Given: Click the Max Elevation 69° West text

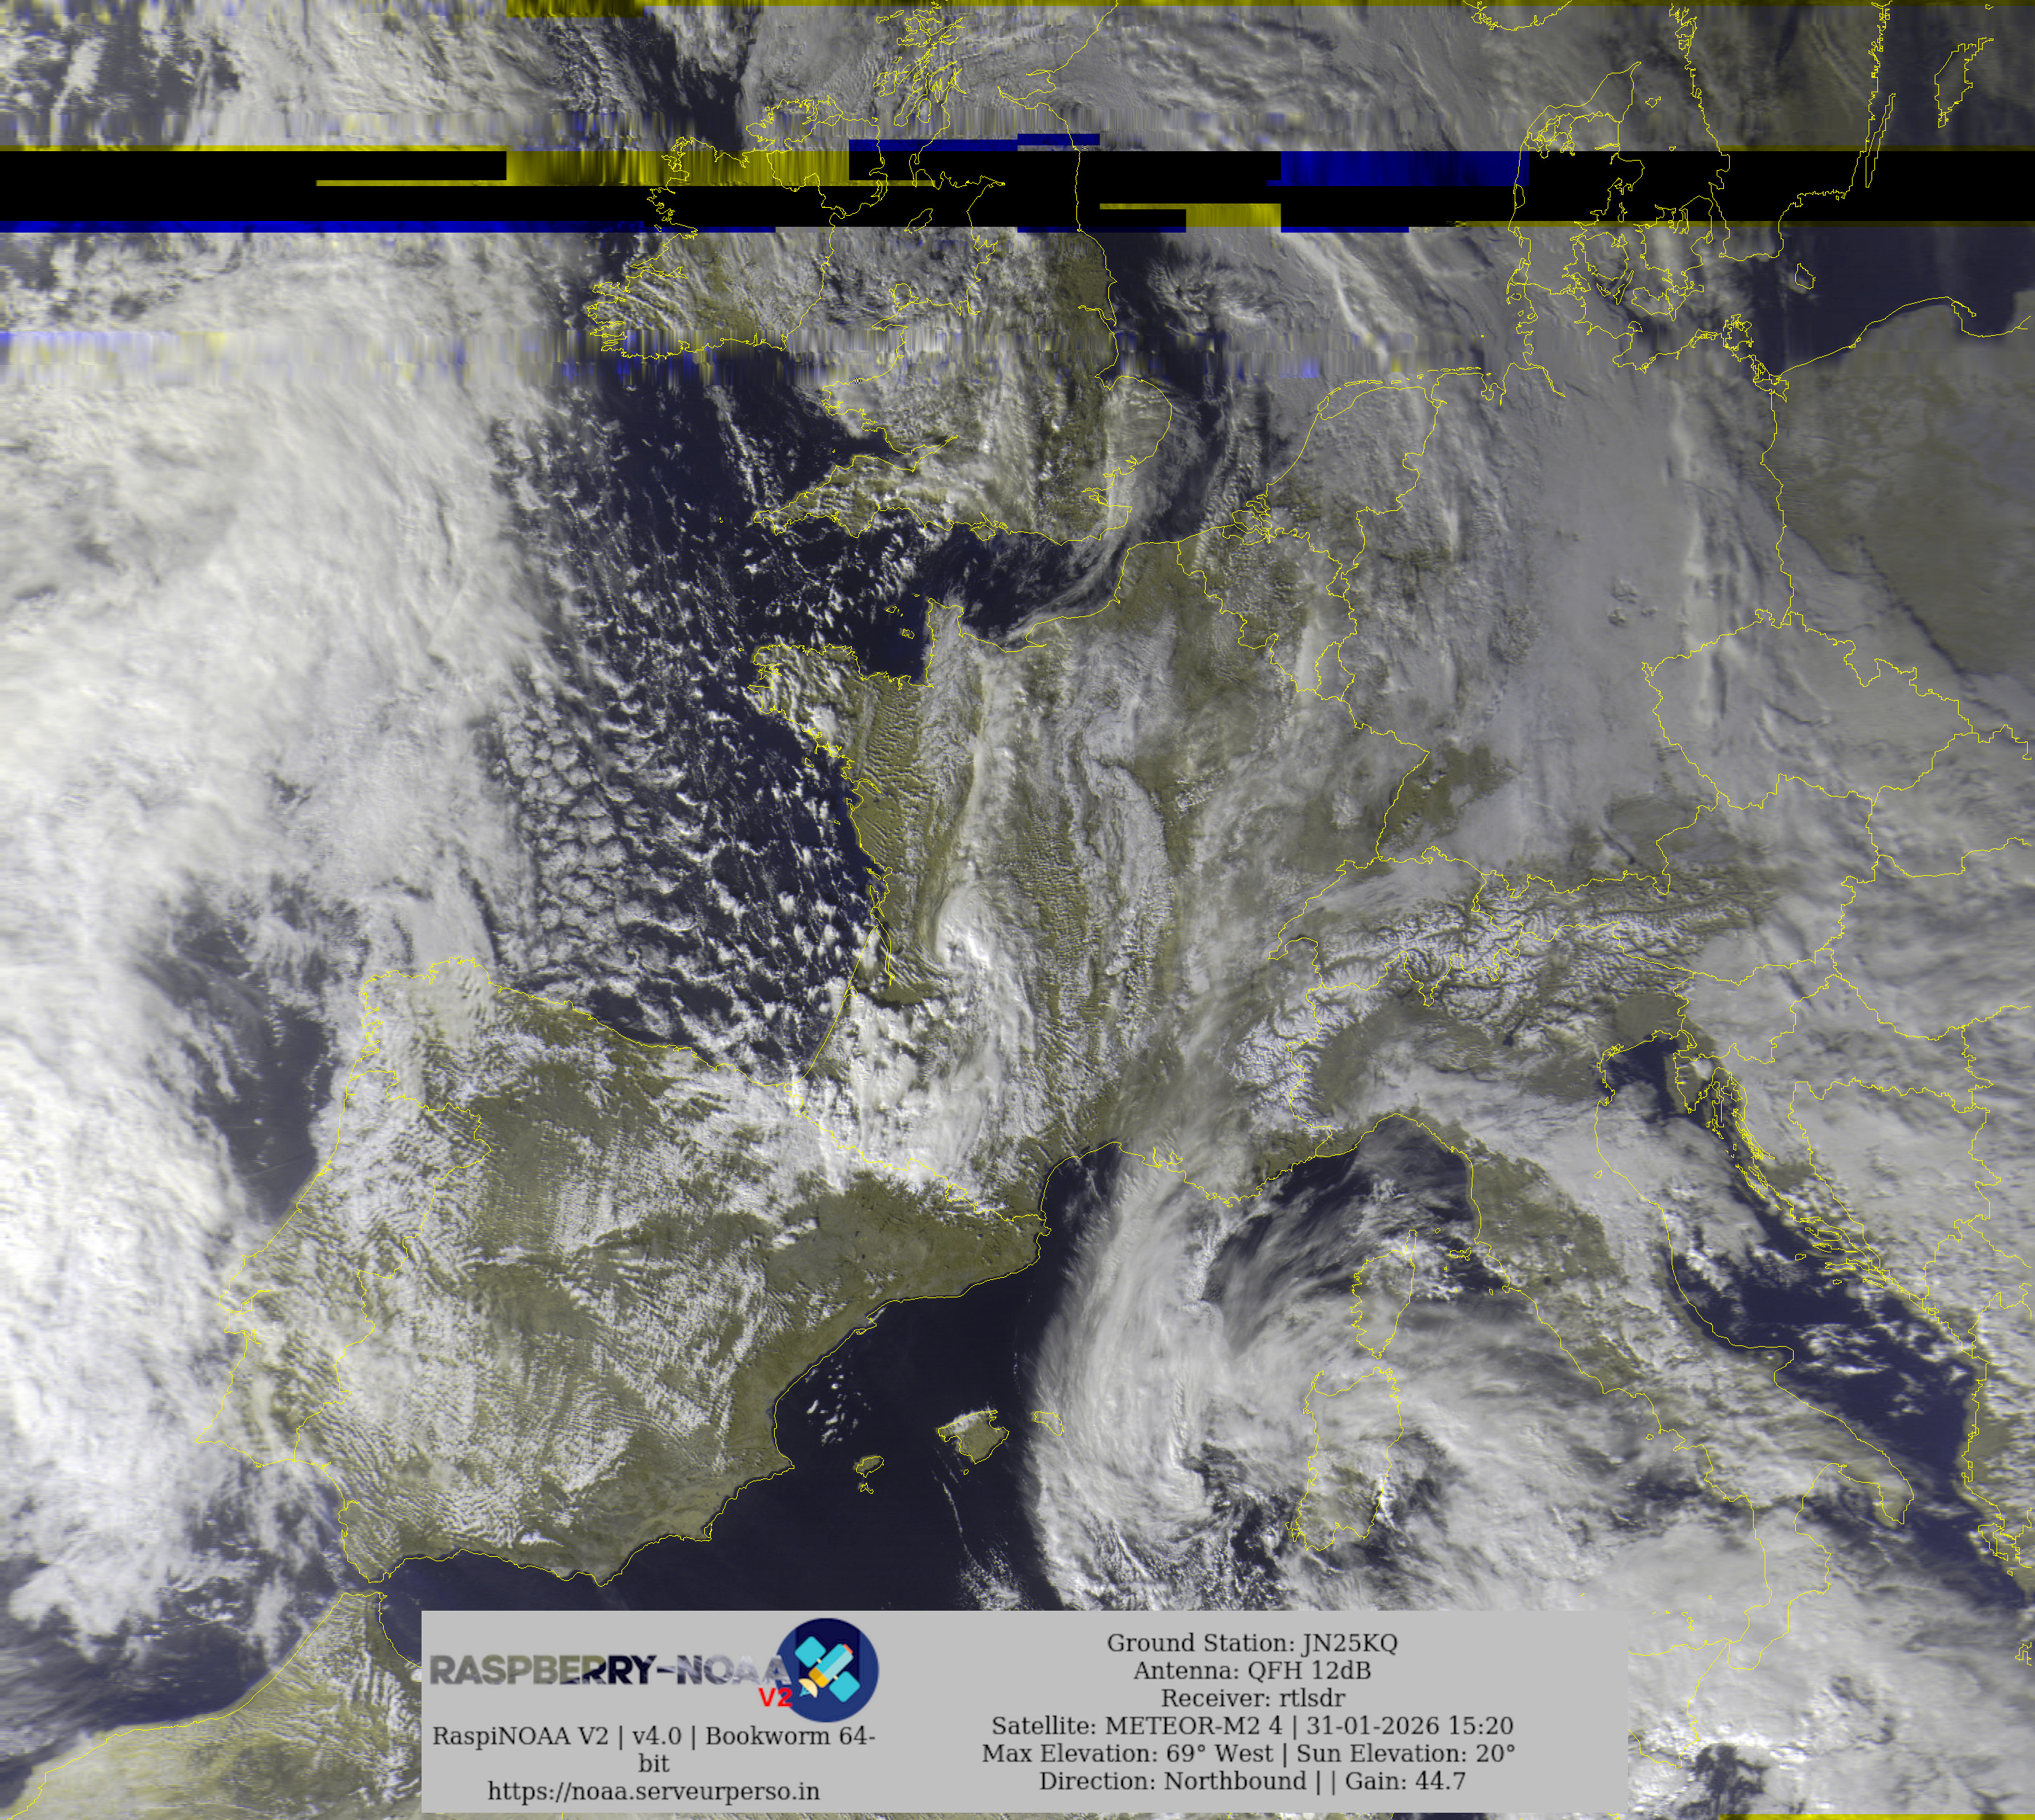Looking at the screenshot, I should click(1129, 1753).
